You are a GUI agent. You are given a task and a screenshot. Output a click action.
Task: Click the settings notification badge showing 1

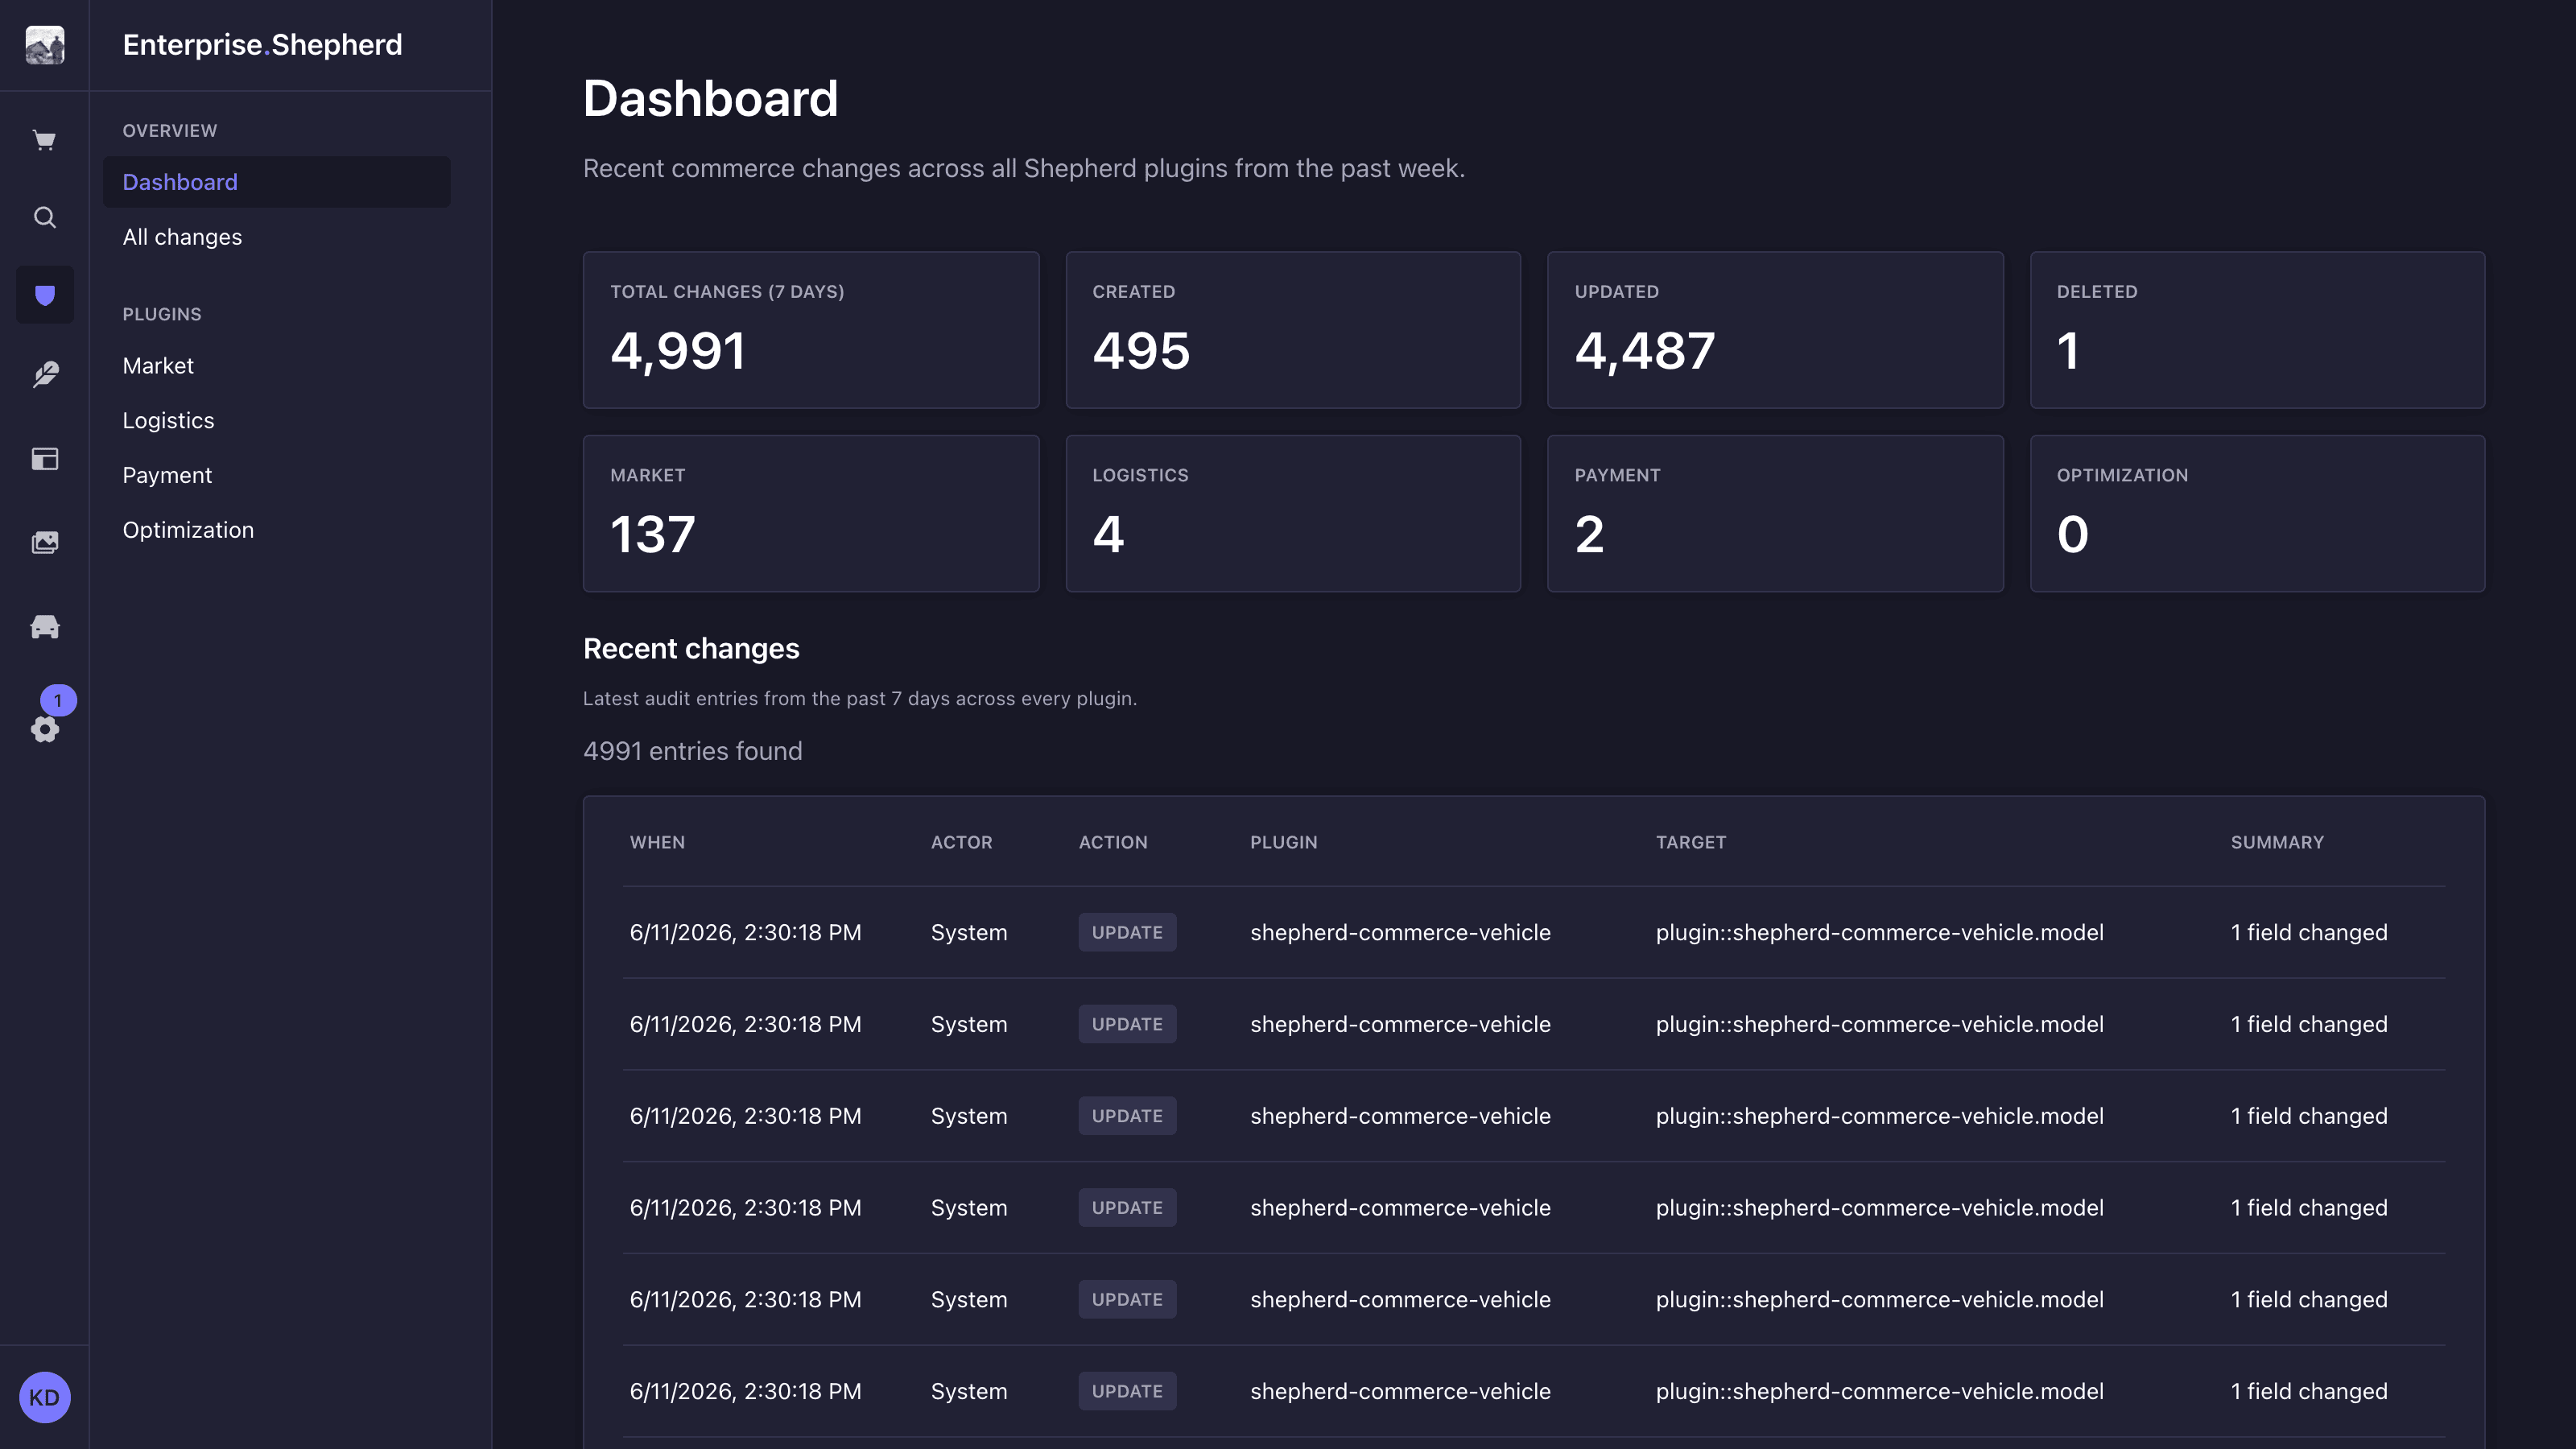(x=58, y=700)
